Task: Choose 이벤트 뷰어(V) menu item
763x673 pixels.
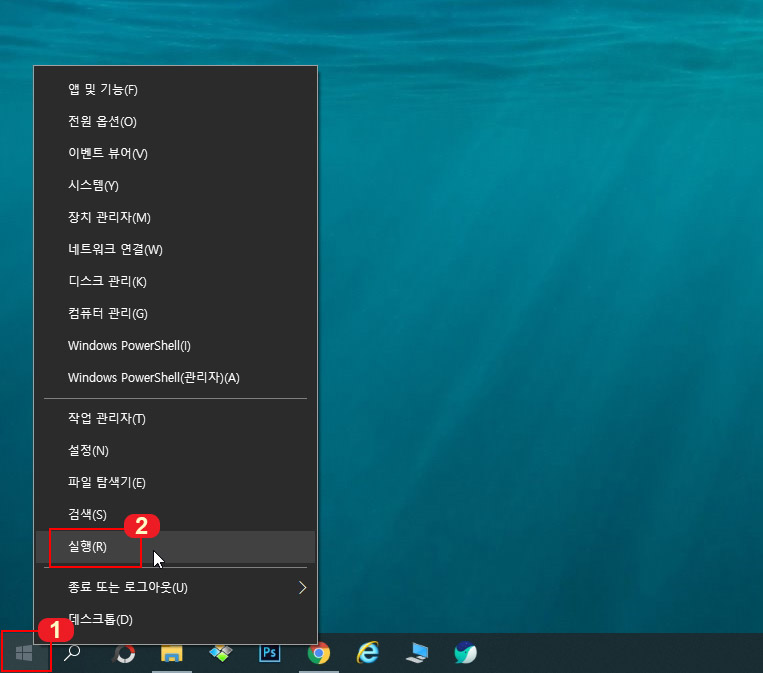Action: 175,154
